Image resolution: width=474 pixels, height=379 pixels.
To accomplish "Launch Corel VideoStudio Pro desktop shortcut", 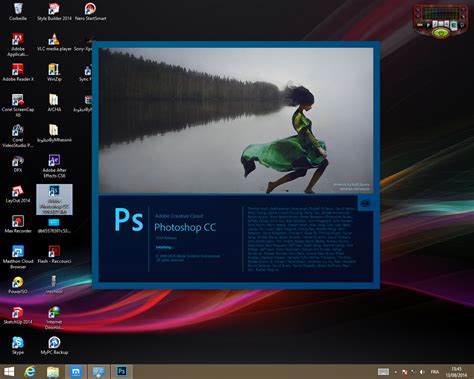I will [18, 136].
